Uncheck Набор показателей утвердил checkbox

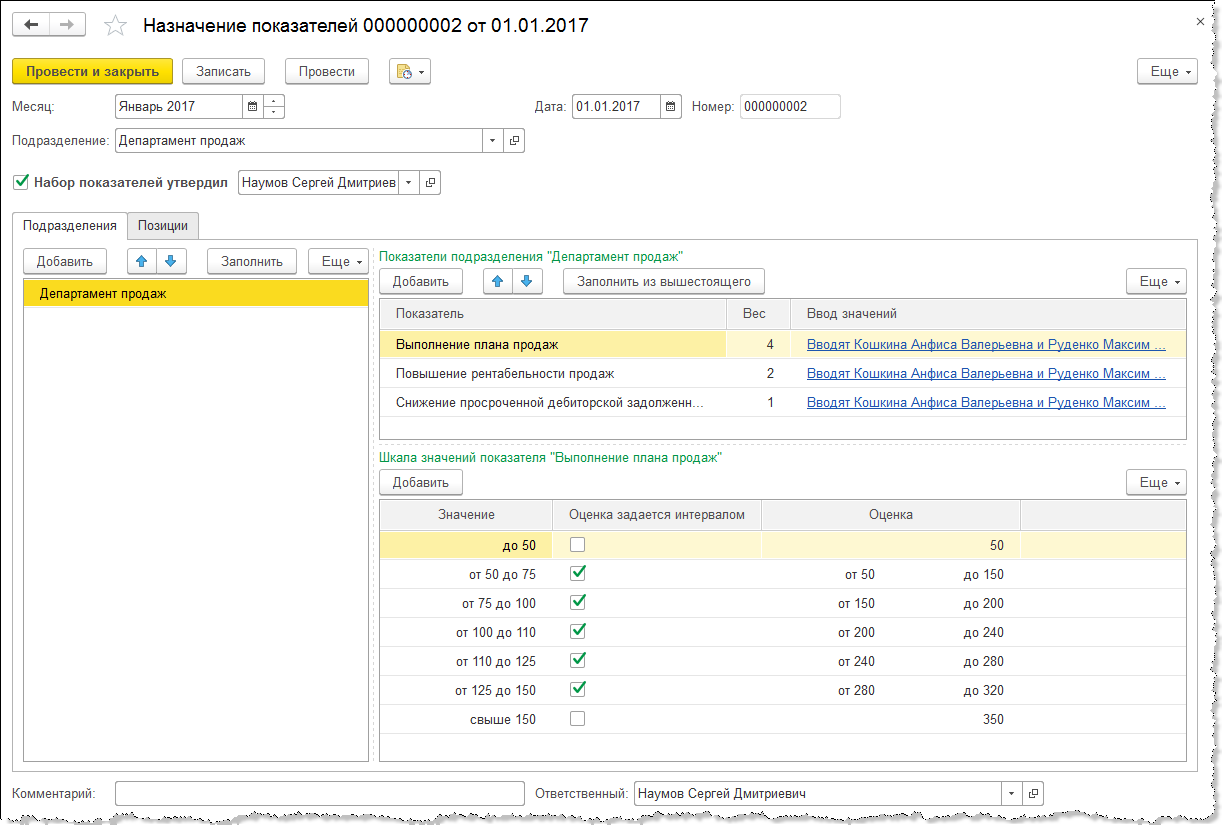[21, 182]
